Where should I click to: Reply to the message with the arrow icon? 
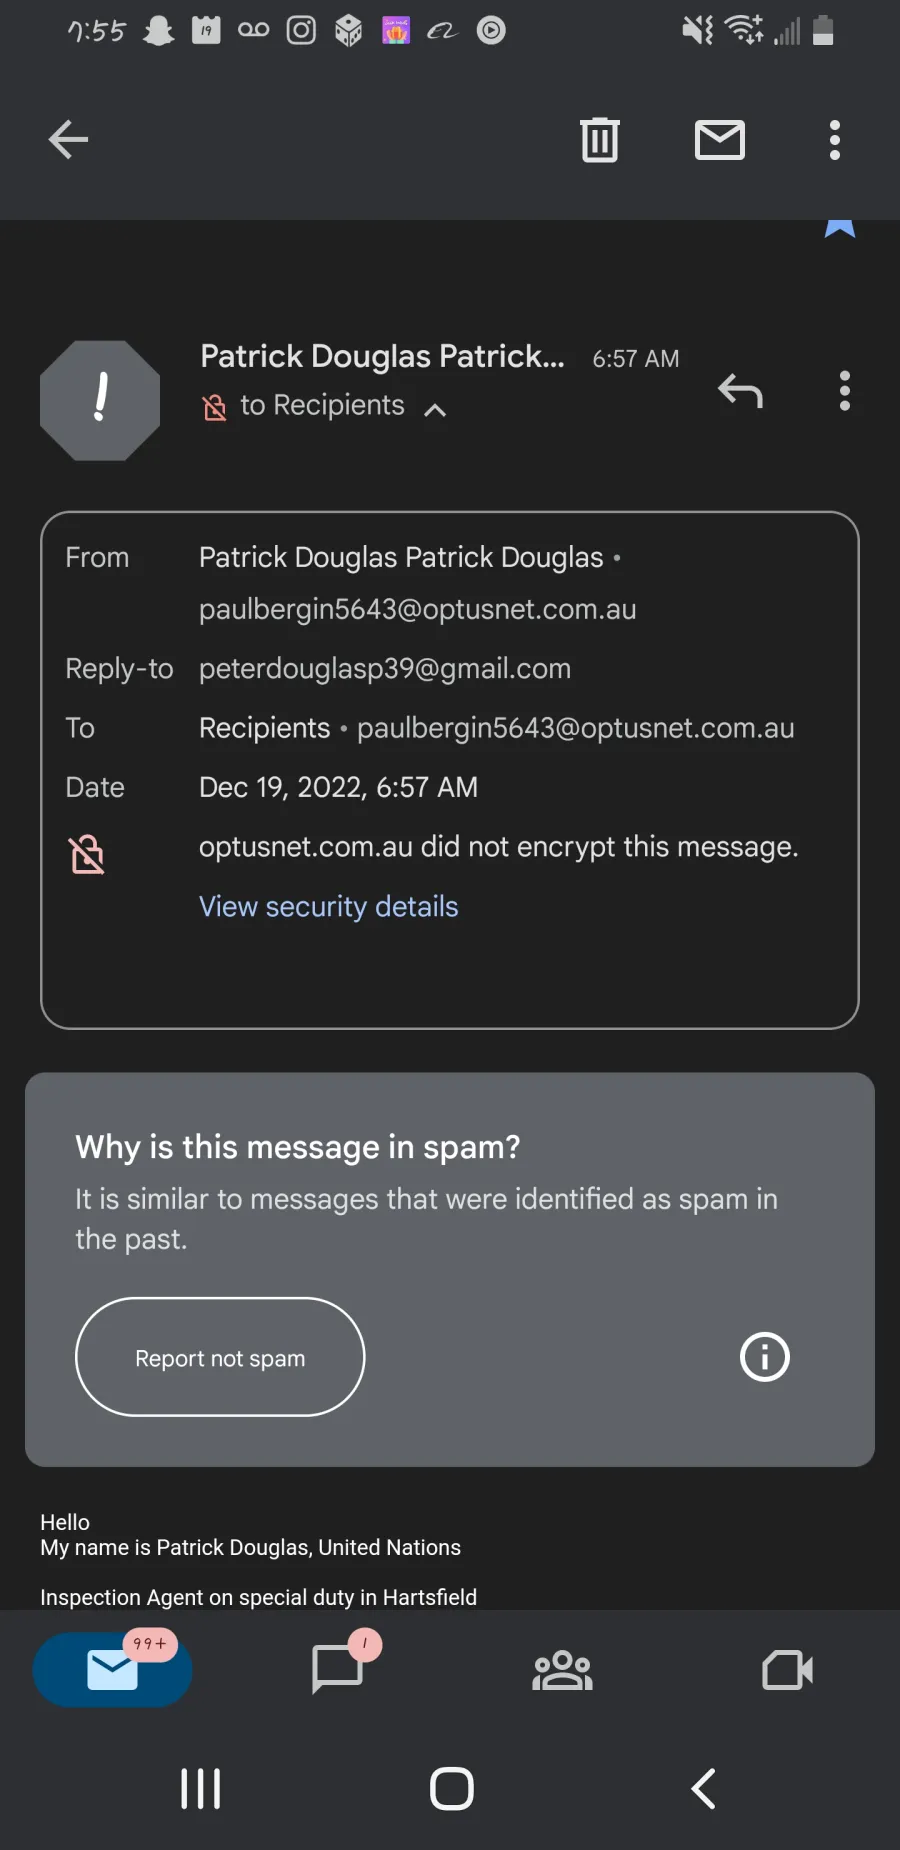click(x=740, y=391)
